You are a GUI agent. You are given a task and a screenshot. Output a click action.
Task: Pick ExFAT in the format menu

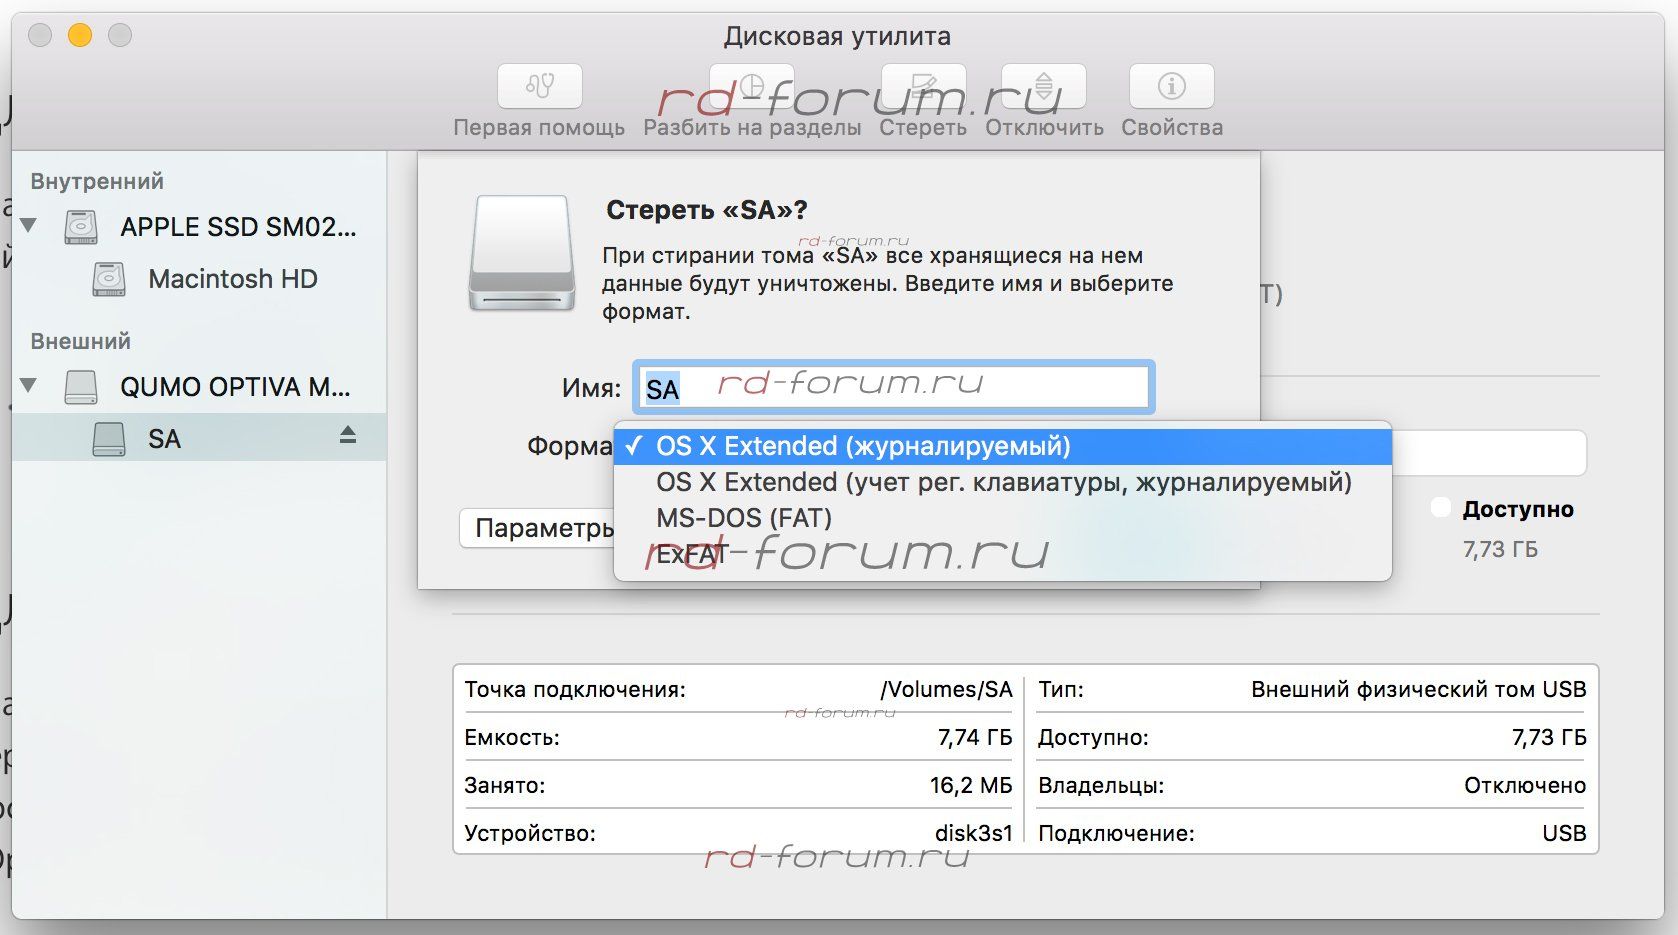(690, 555)
